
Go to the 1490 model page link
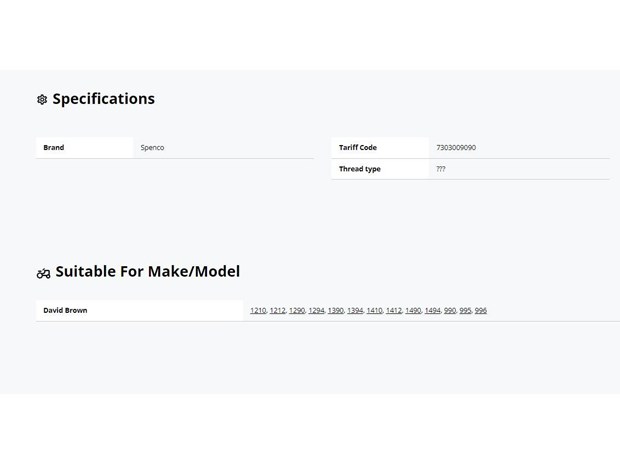(413, 310)
